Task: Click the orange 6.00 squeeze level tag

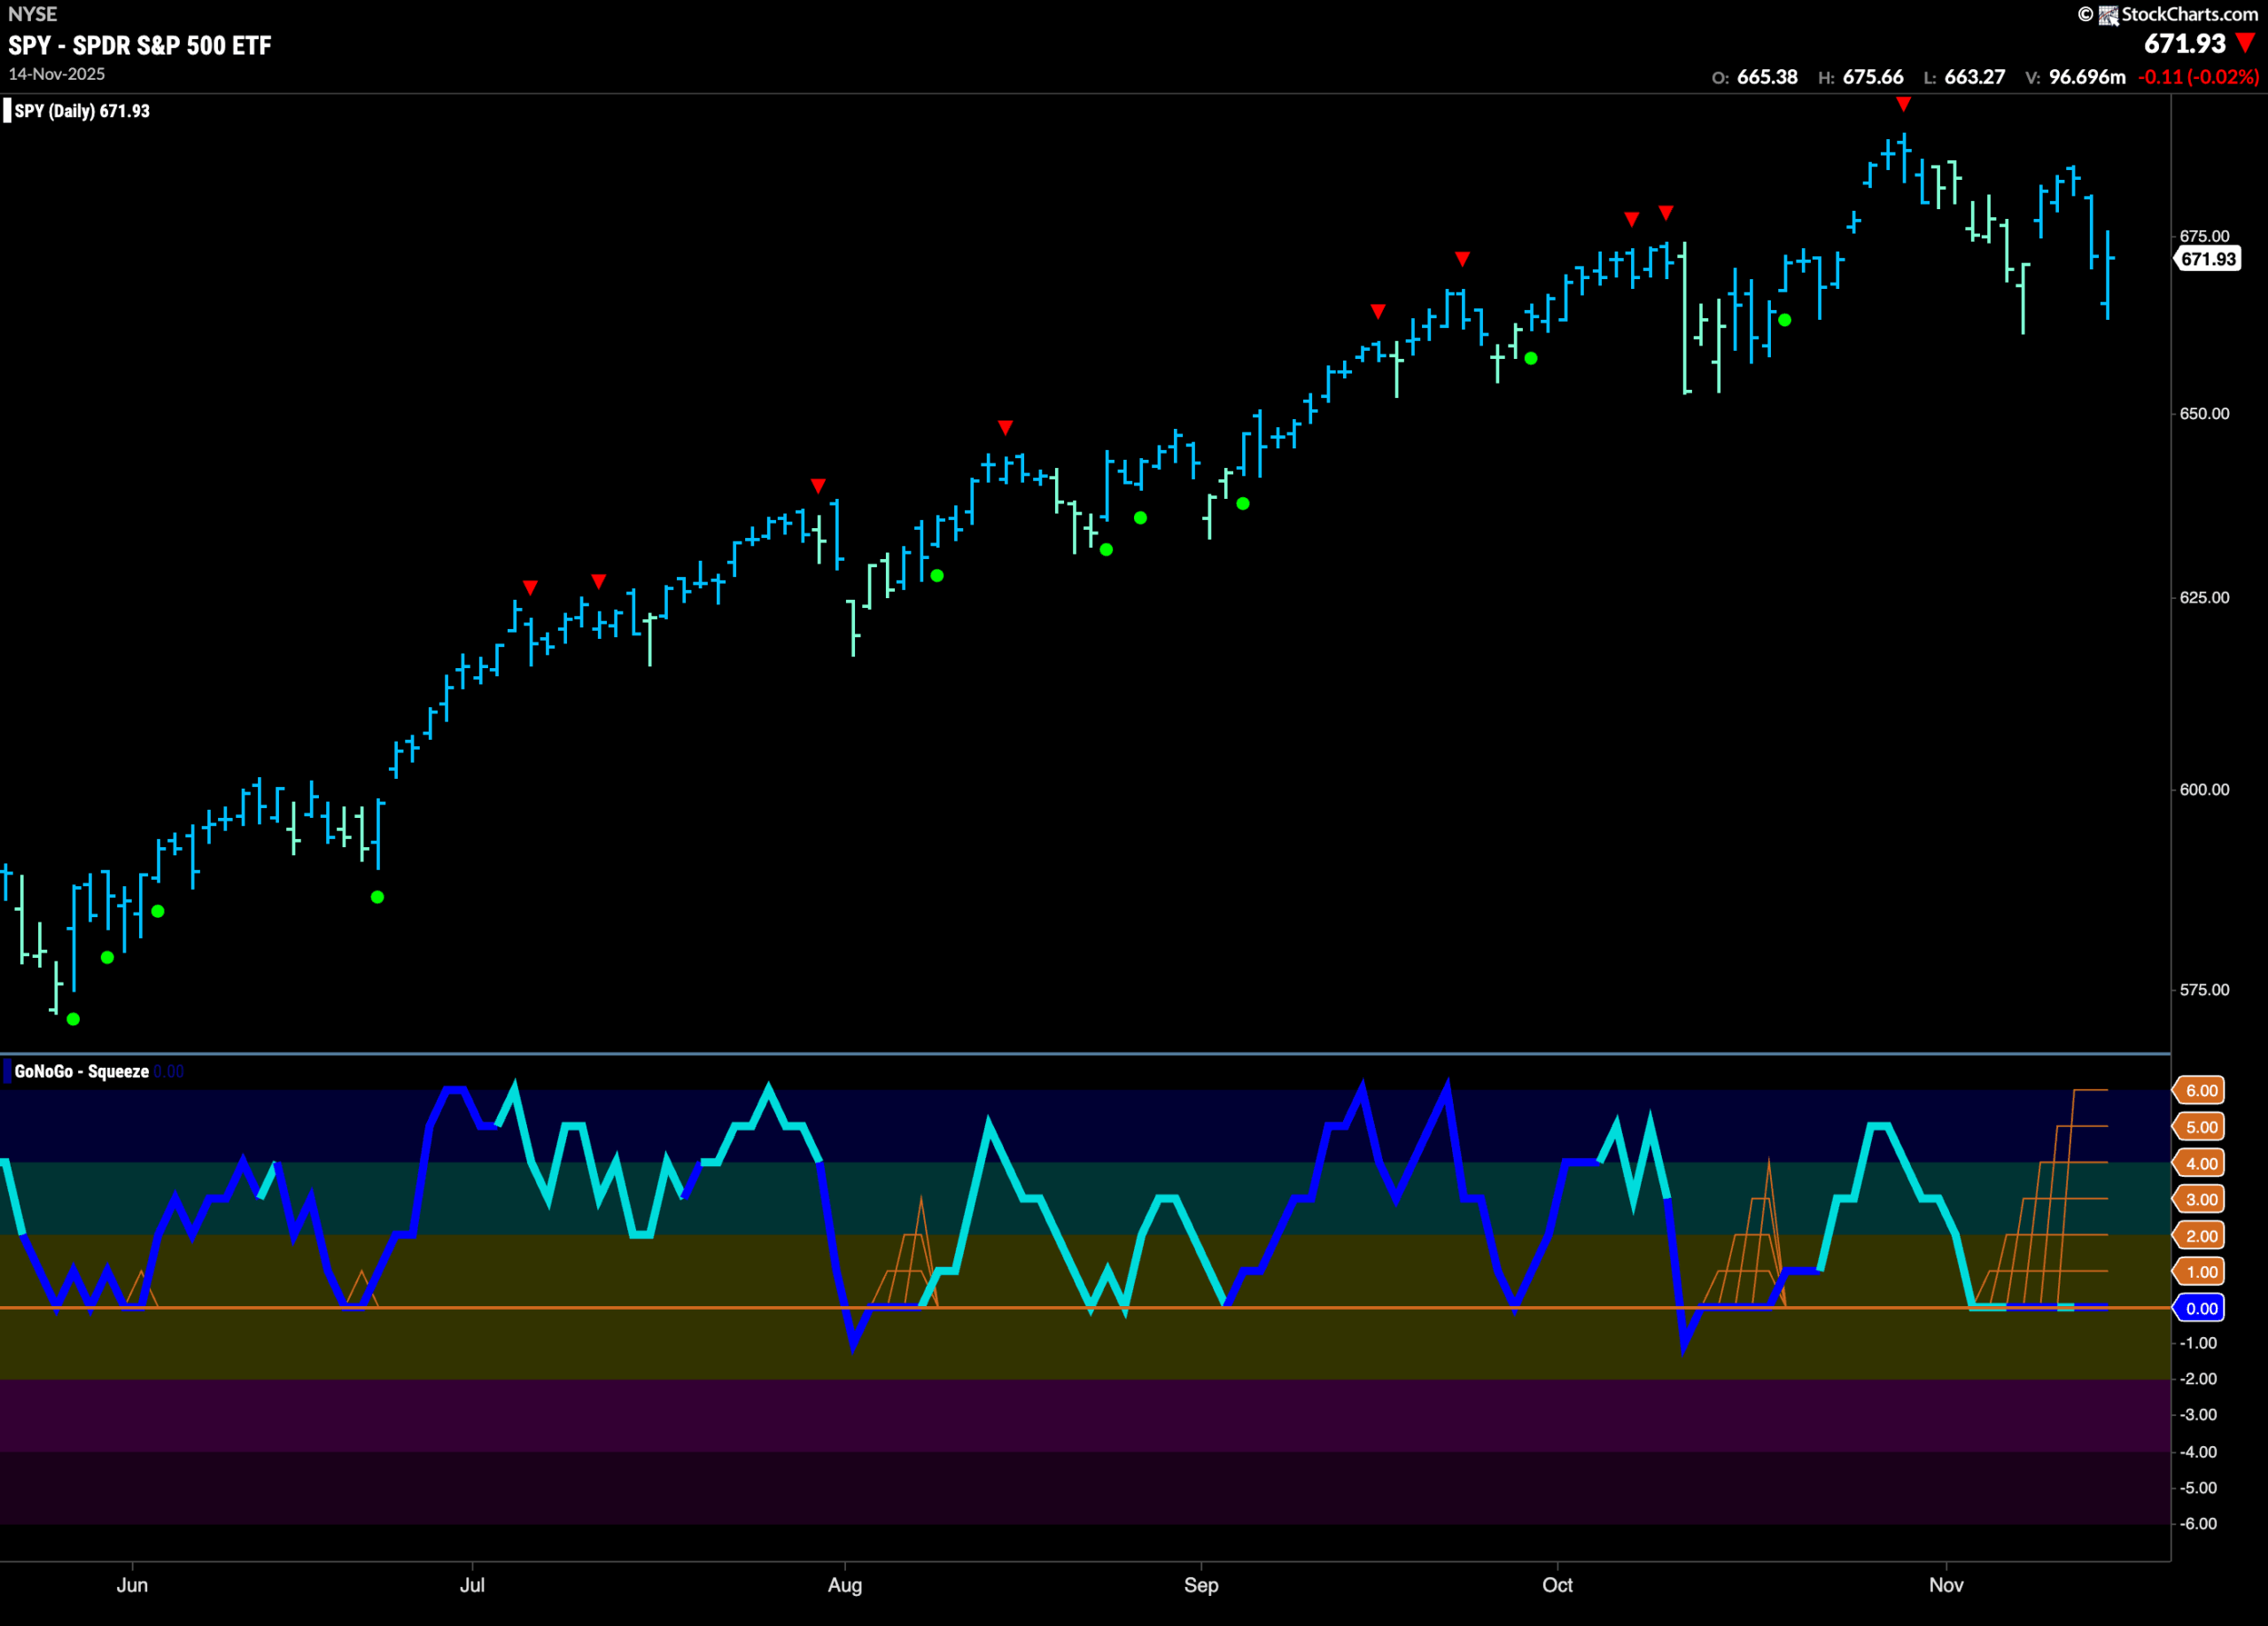Action: [2200, 1090]
